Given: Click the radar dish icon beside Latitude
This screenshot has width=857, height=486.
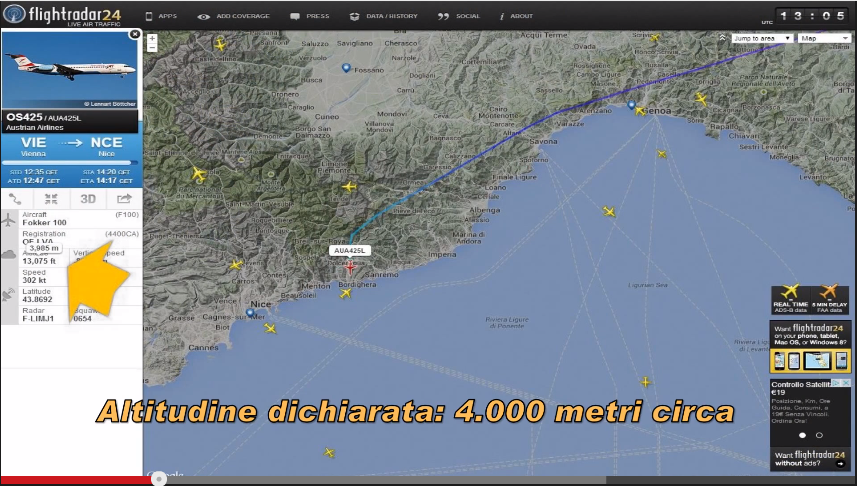Looking at the screenshot, I should point(9,295).
